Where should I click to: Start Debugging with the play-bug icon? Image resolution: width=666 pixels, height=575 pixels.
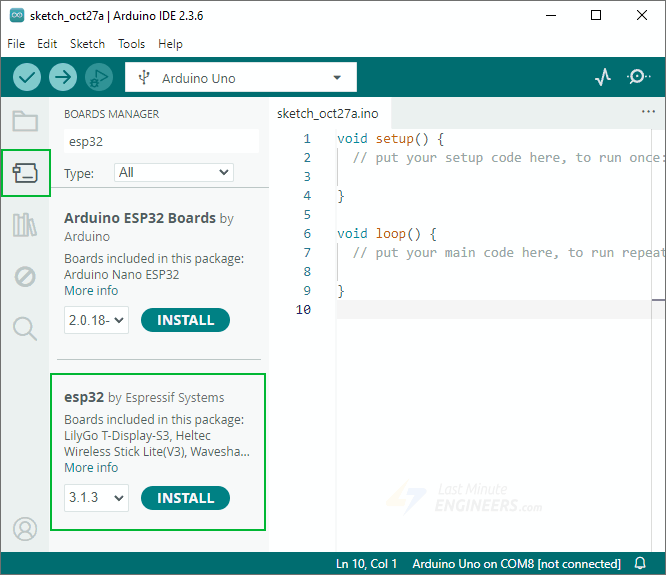coord(99,77)
